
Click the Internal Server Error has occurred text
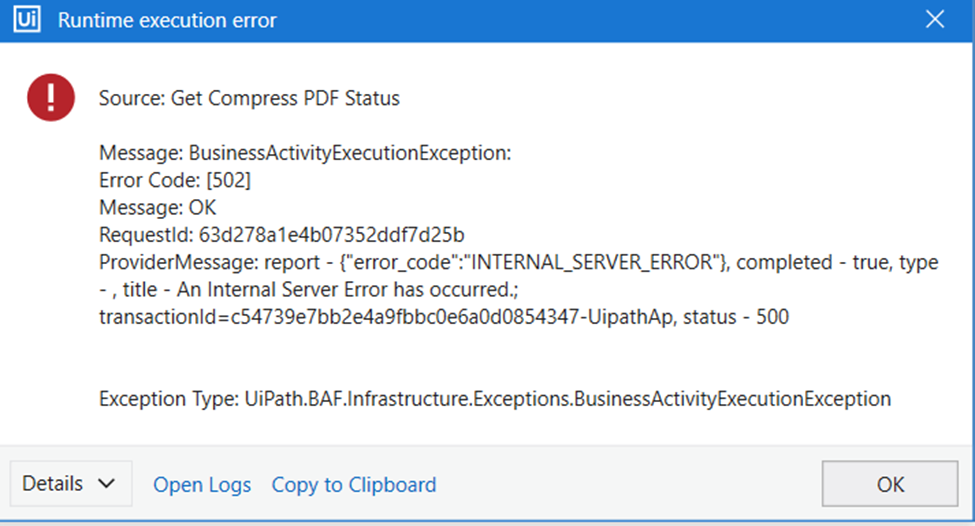(x=348, y=290)
